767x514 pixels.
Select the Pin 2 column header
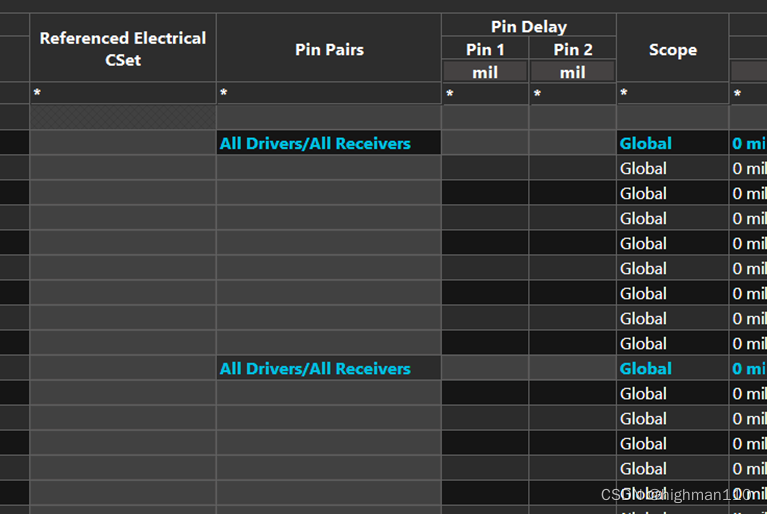[573, 49]
